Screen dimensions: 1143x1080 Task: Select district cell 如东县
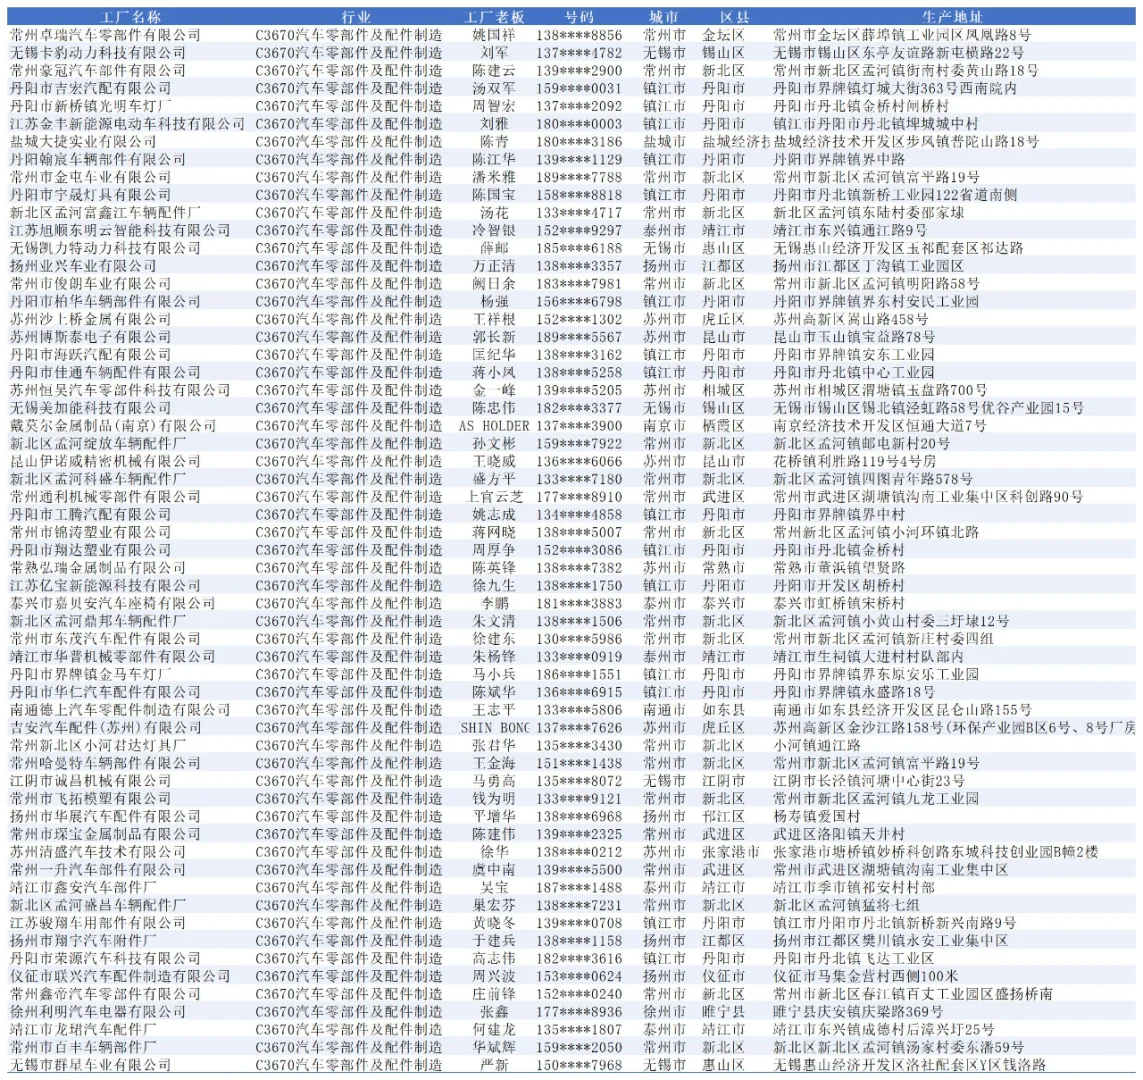coord(723,710)
